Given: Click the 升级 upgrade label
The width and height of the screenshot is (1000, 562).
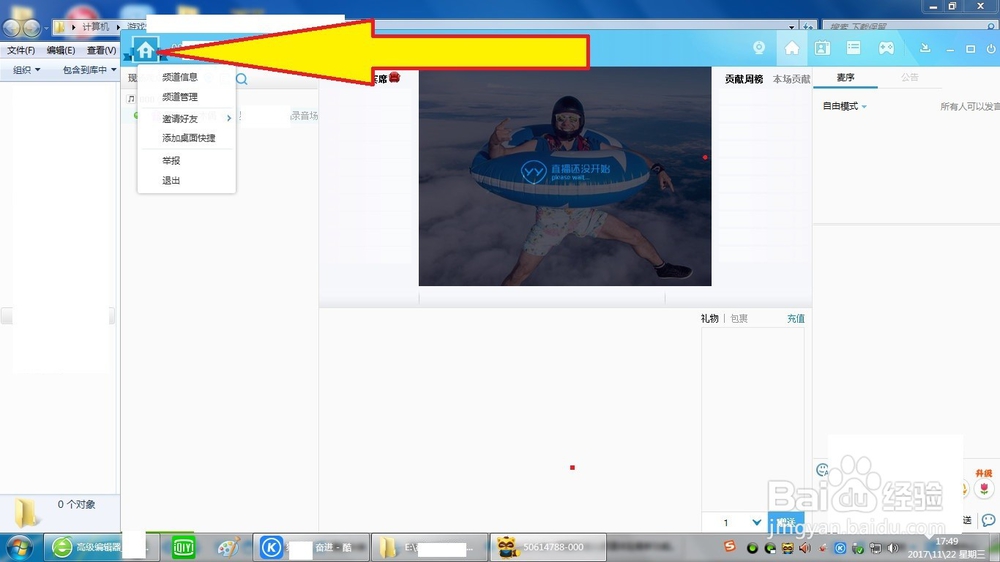Looking at the screenshot, I should click(x=983, y=473).
